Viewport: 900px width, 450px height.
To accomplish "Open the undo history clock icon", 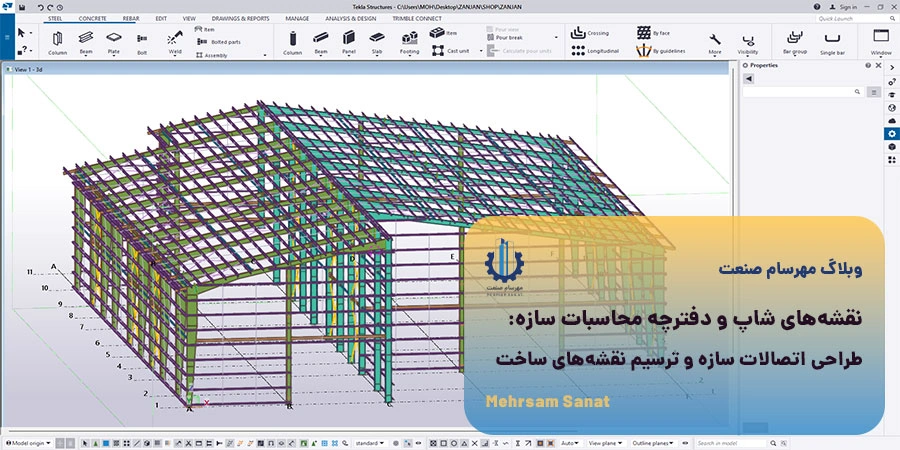I will [x=60, y=7].
